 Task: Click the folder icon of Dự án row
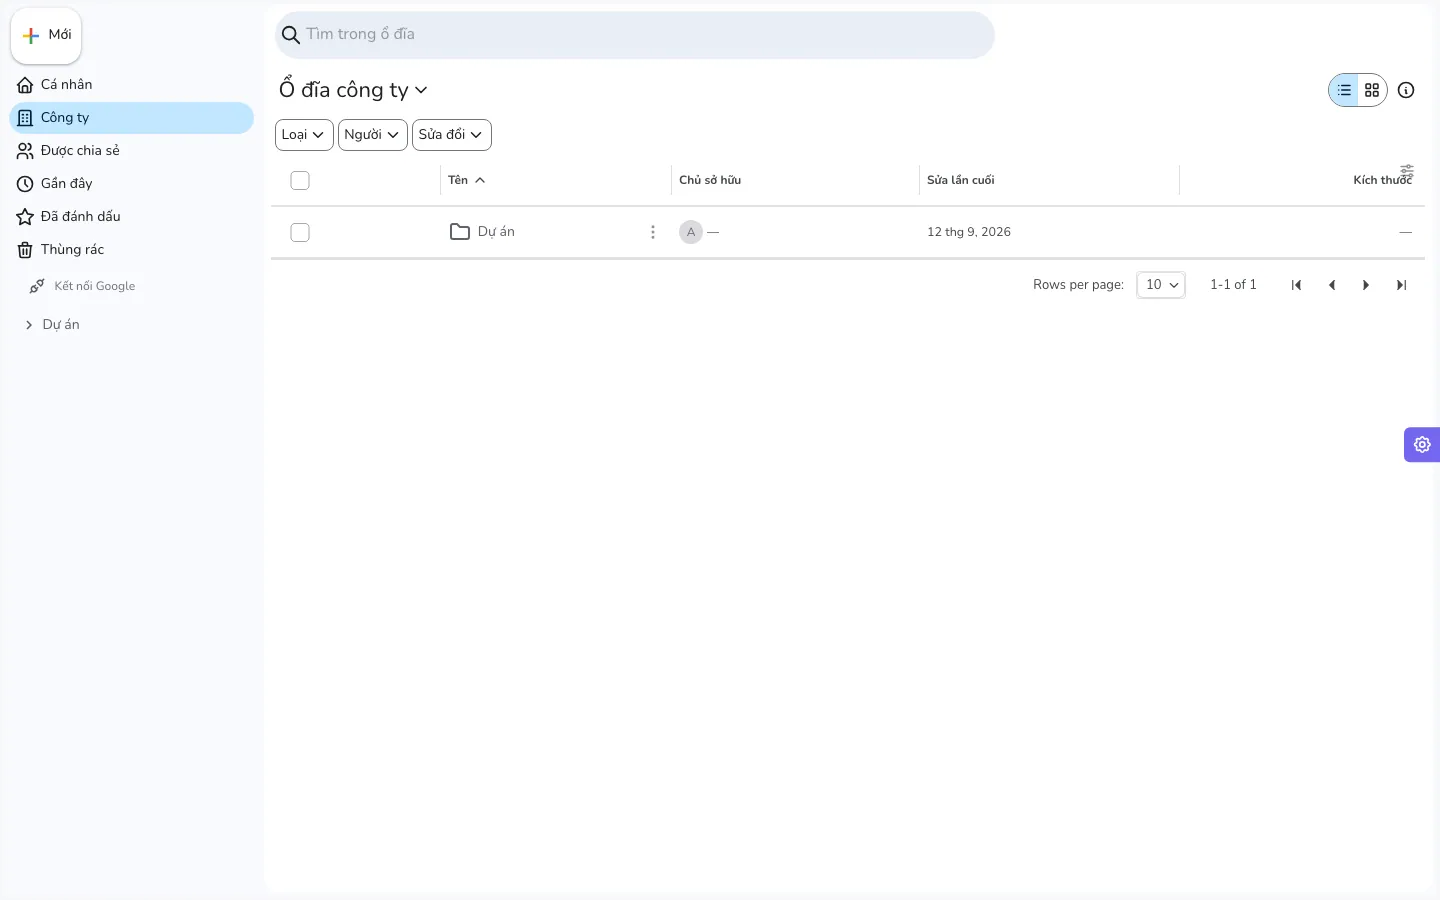click(x=460, y=232)
